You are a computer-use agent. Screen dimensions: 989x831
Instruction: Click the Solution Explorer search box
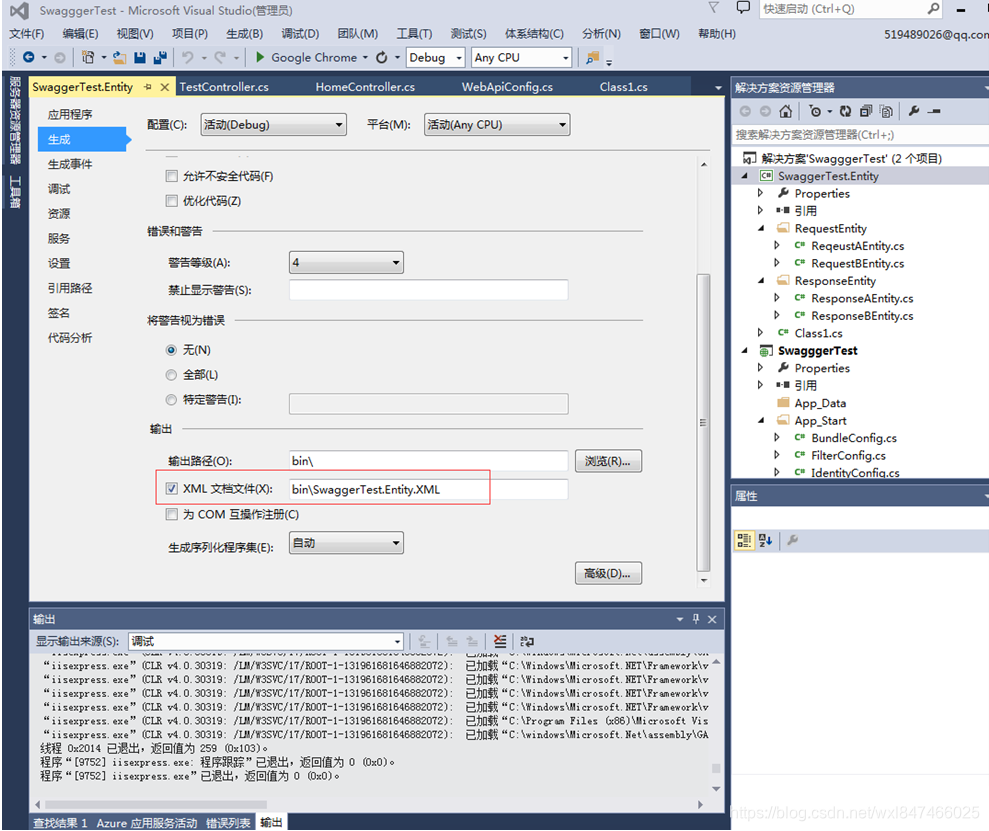click(x=860, y=134)
